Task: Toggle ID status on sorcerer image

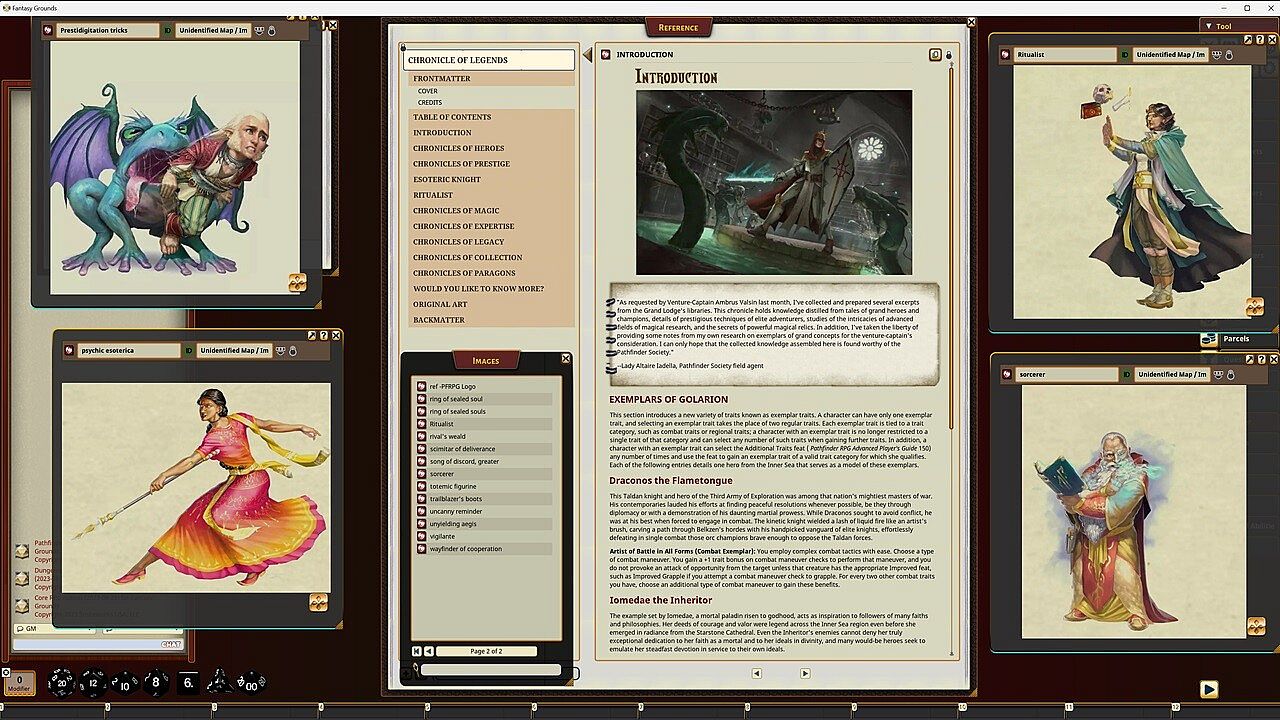Action: click(x=1127, y=374)
